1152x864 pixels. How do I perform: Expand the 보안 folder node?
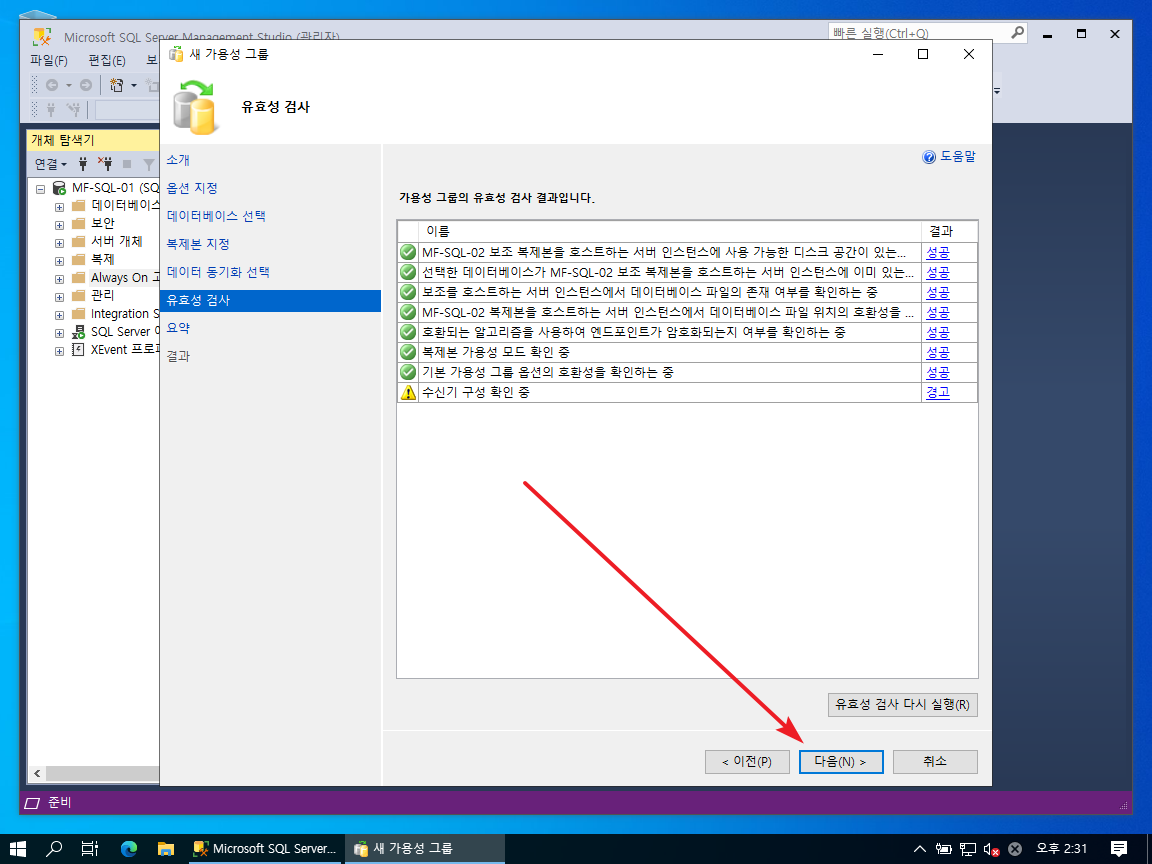coord(60,225)
